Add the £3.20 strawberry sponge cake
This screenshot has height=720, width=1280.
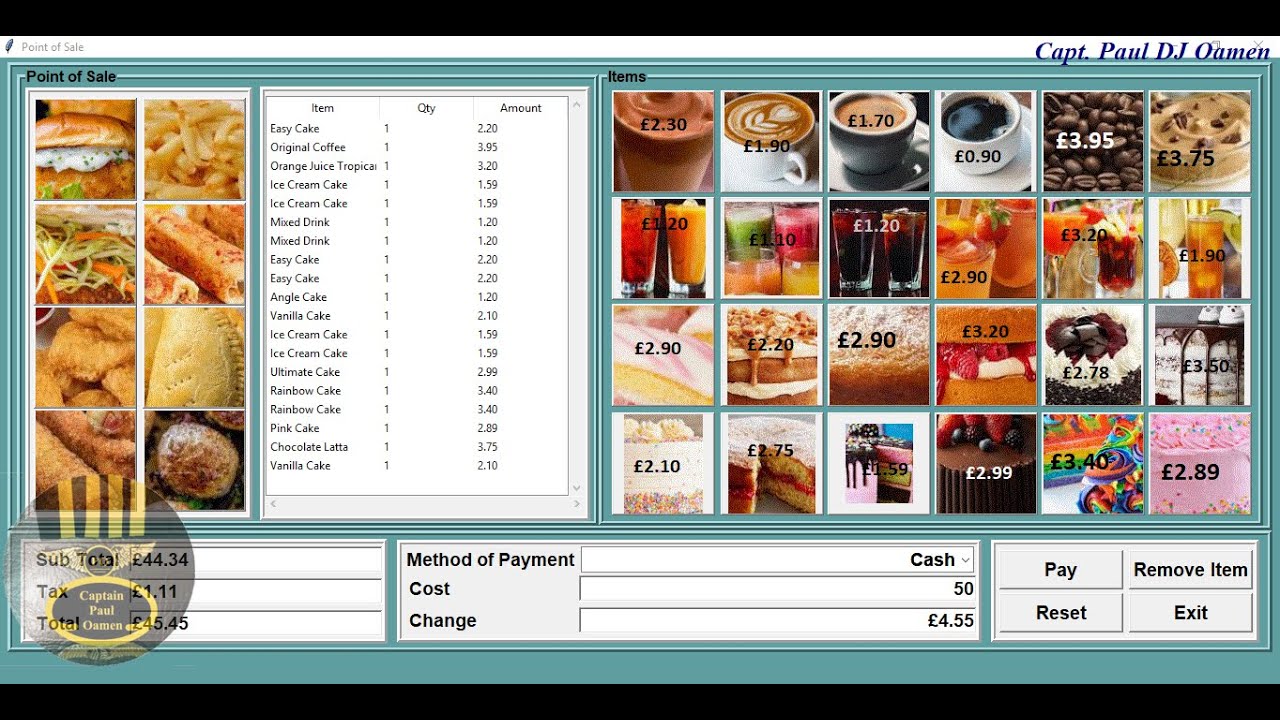click(x=985, y=355)
